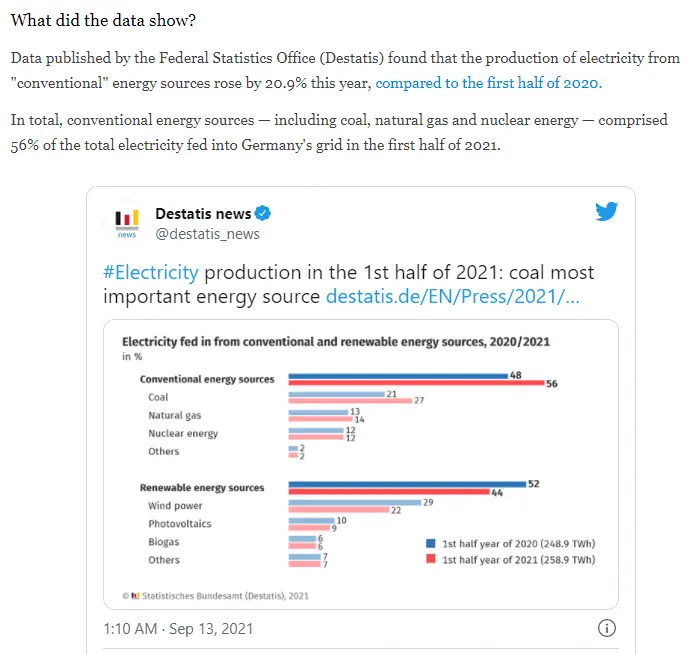689x654 pixels.
Task: Click the tweet timestamp 1:10 AM Sep 13, 2021
Action: [x=178, y=629]
